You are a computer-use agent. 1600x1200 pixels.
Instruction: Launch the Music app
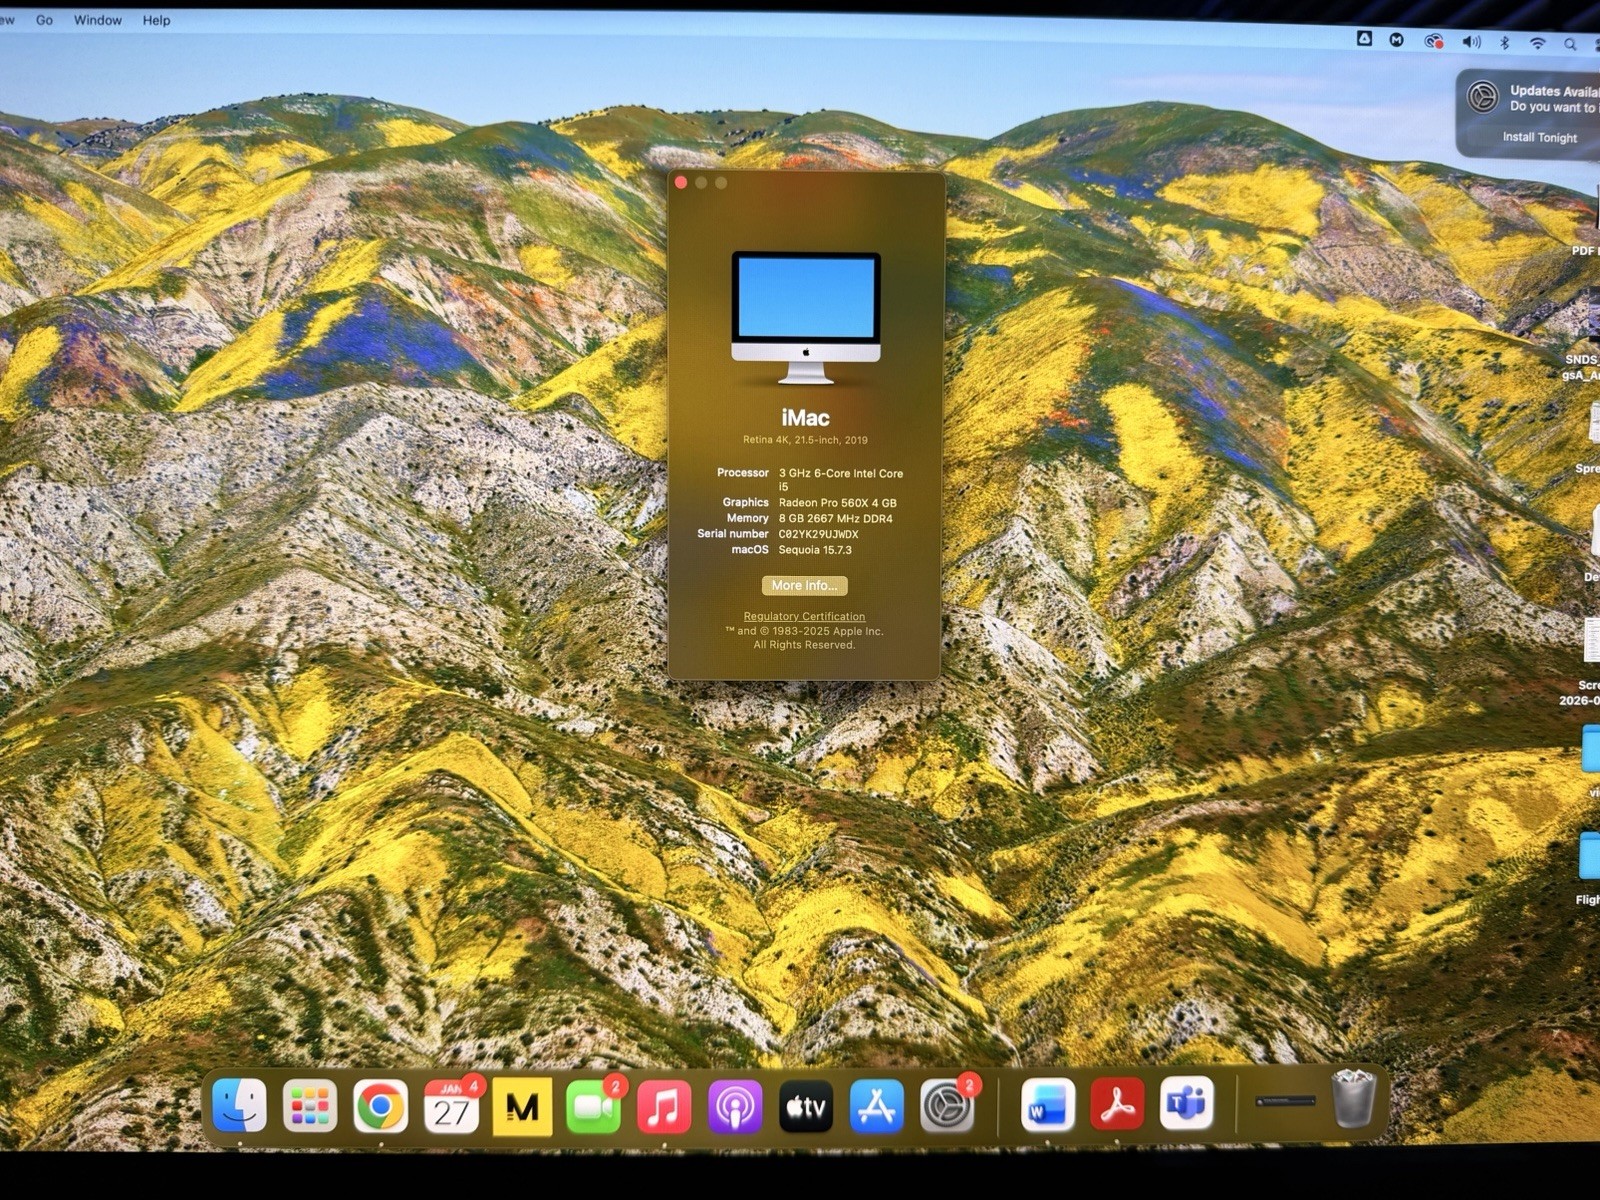664,1107
